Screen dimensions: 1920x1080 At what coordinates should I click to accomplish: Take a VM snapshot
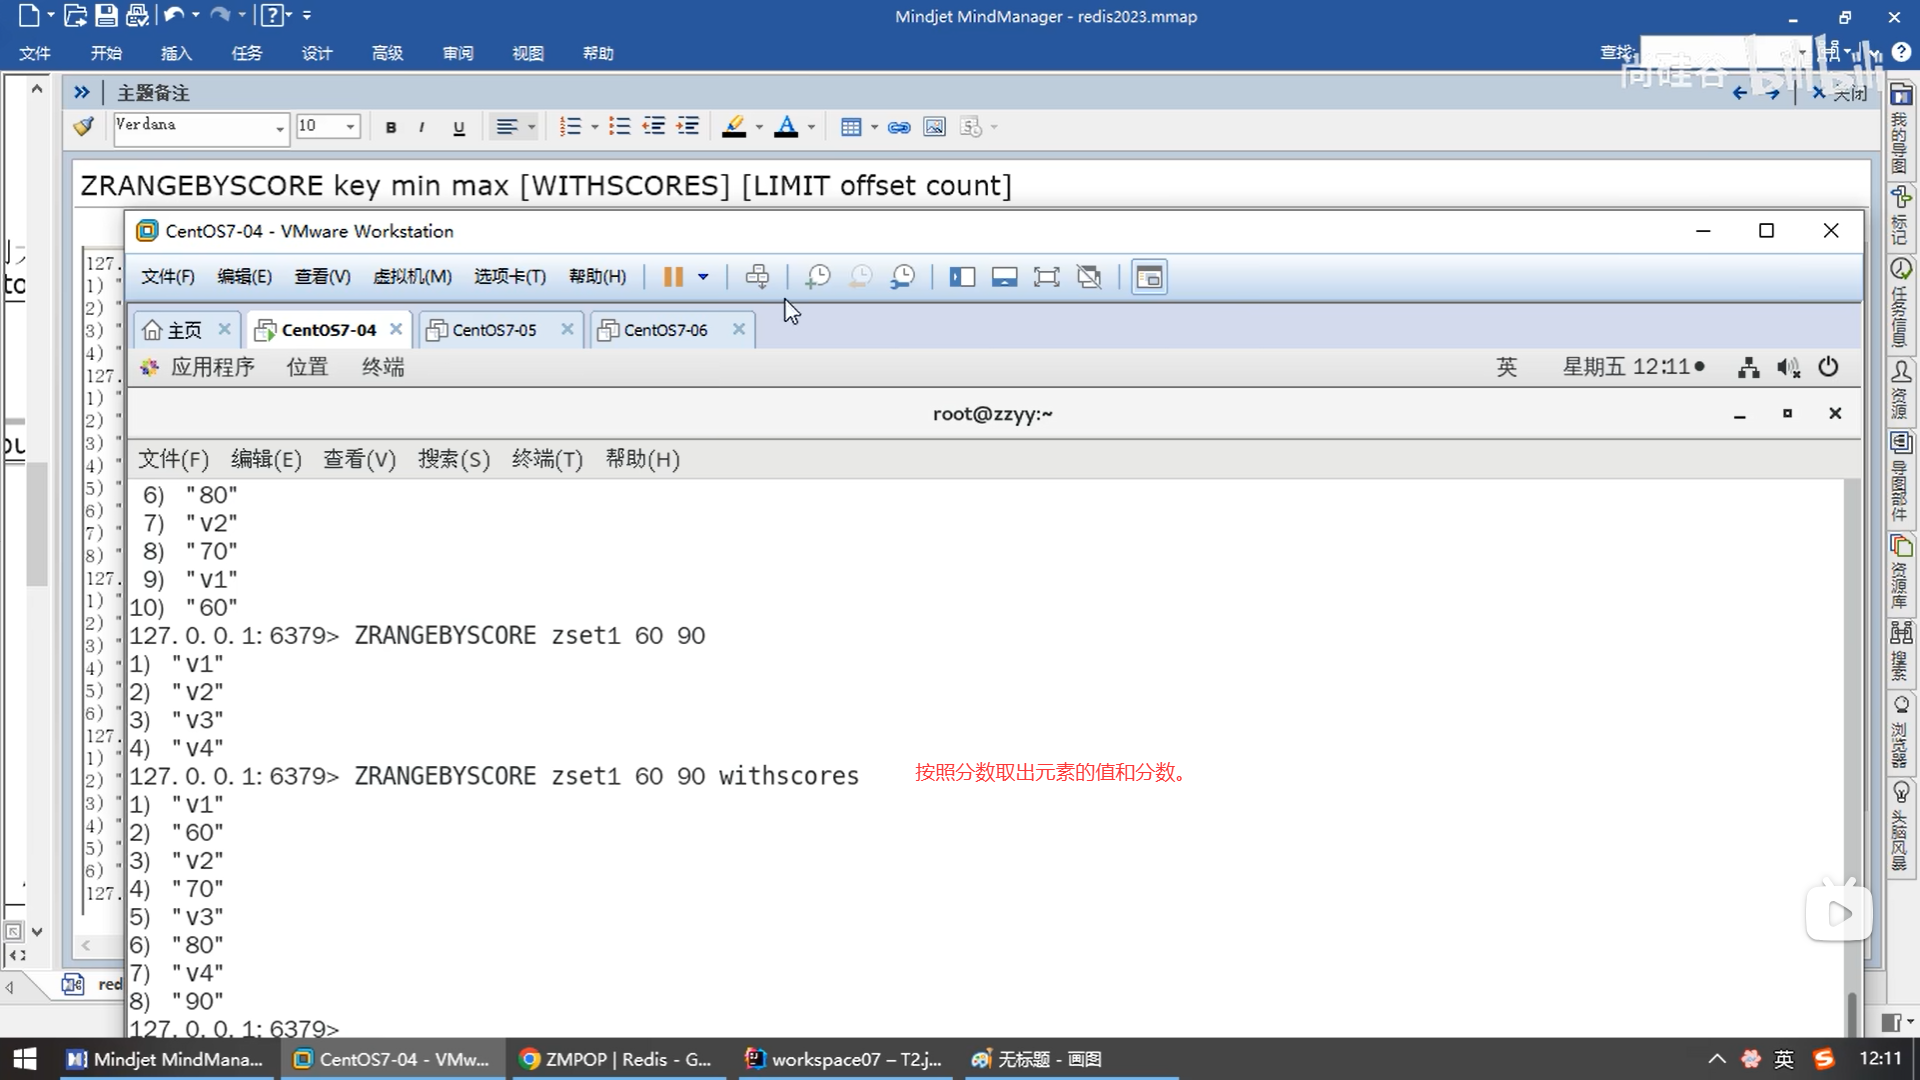(x=817, y=277)
